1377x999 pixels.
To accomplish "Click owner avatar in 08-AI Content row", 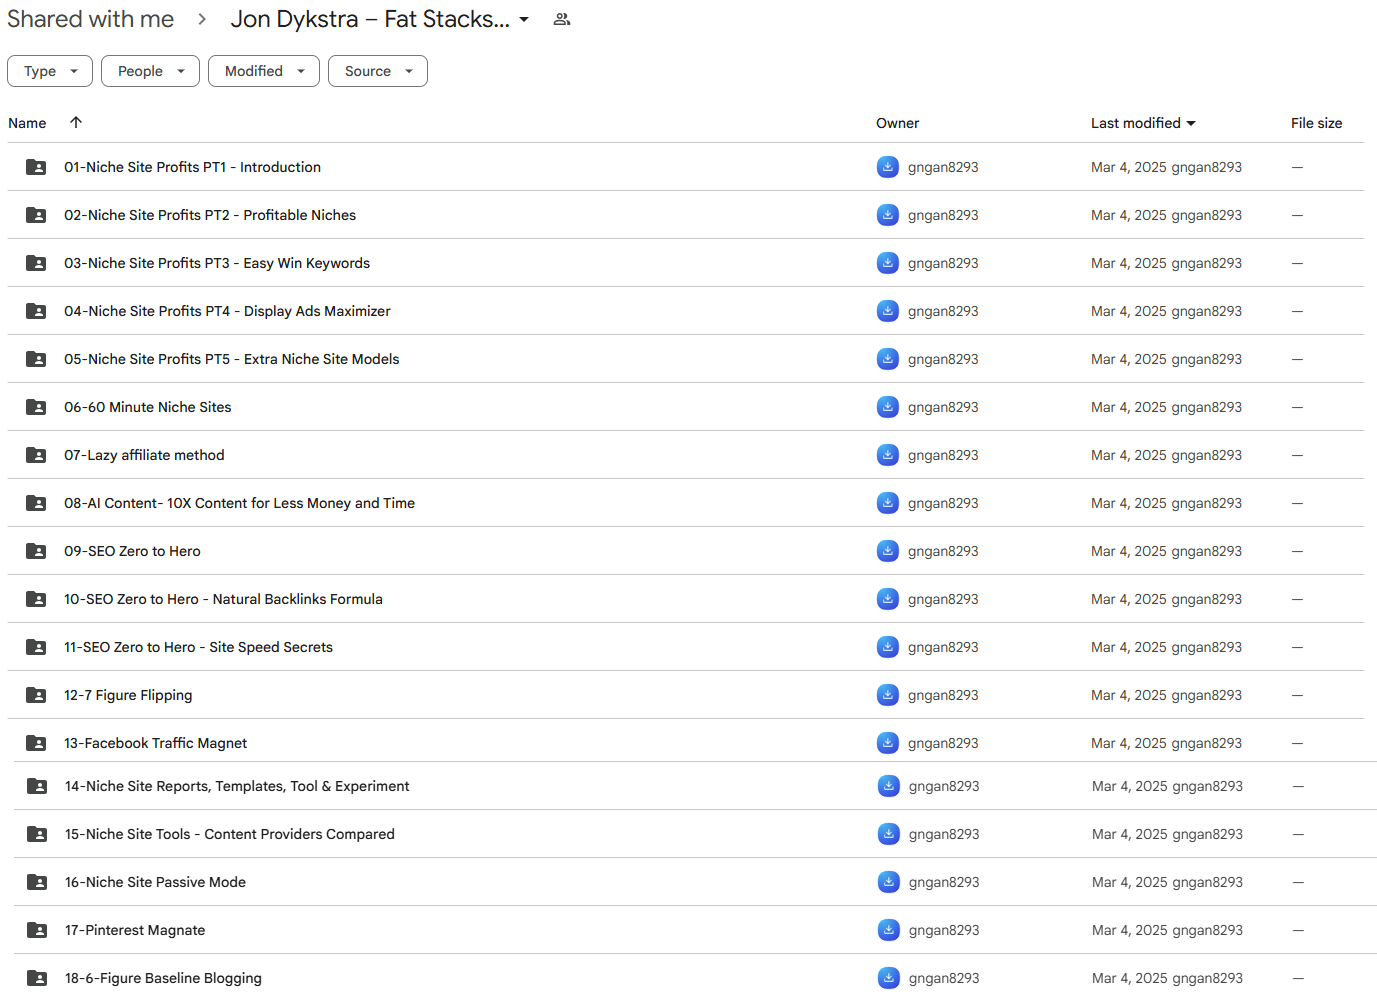I will point(888,503).
